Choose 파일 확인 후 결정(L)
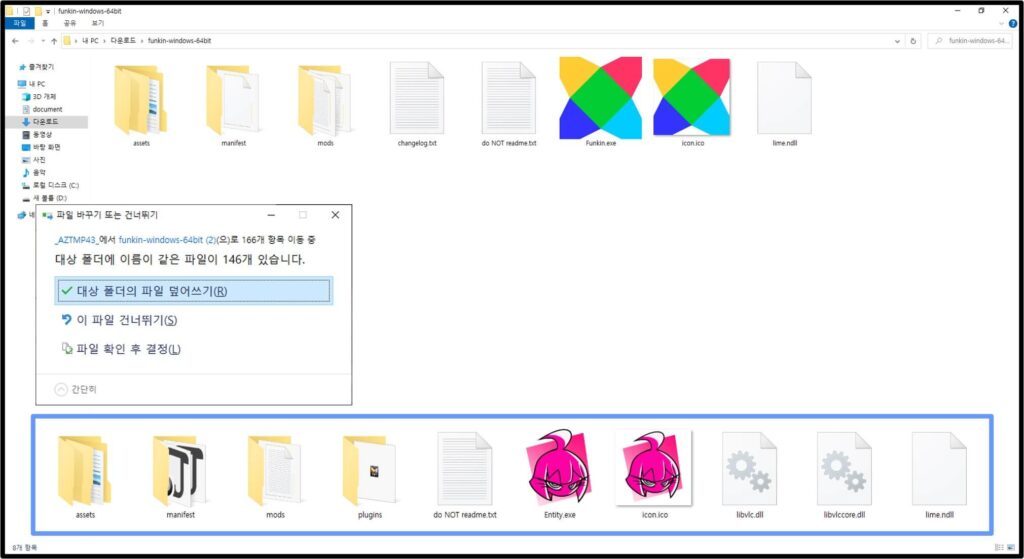Viewport: 1024px width, 559px height. [121, 349]
